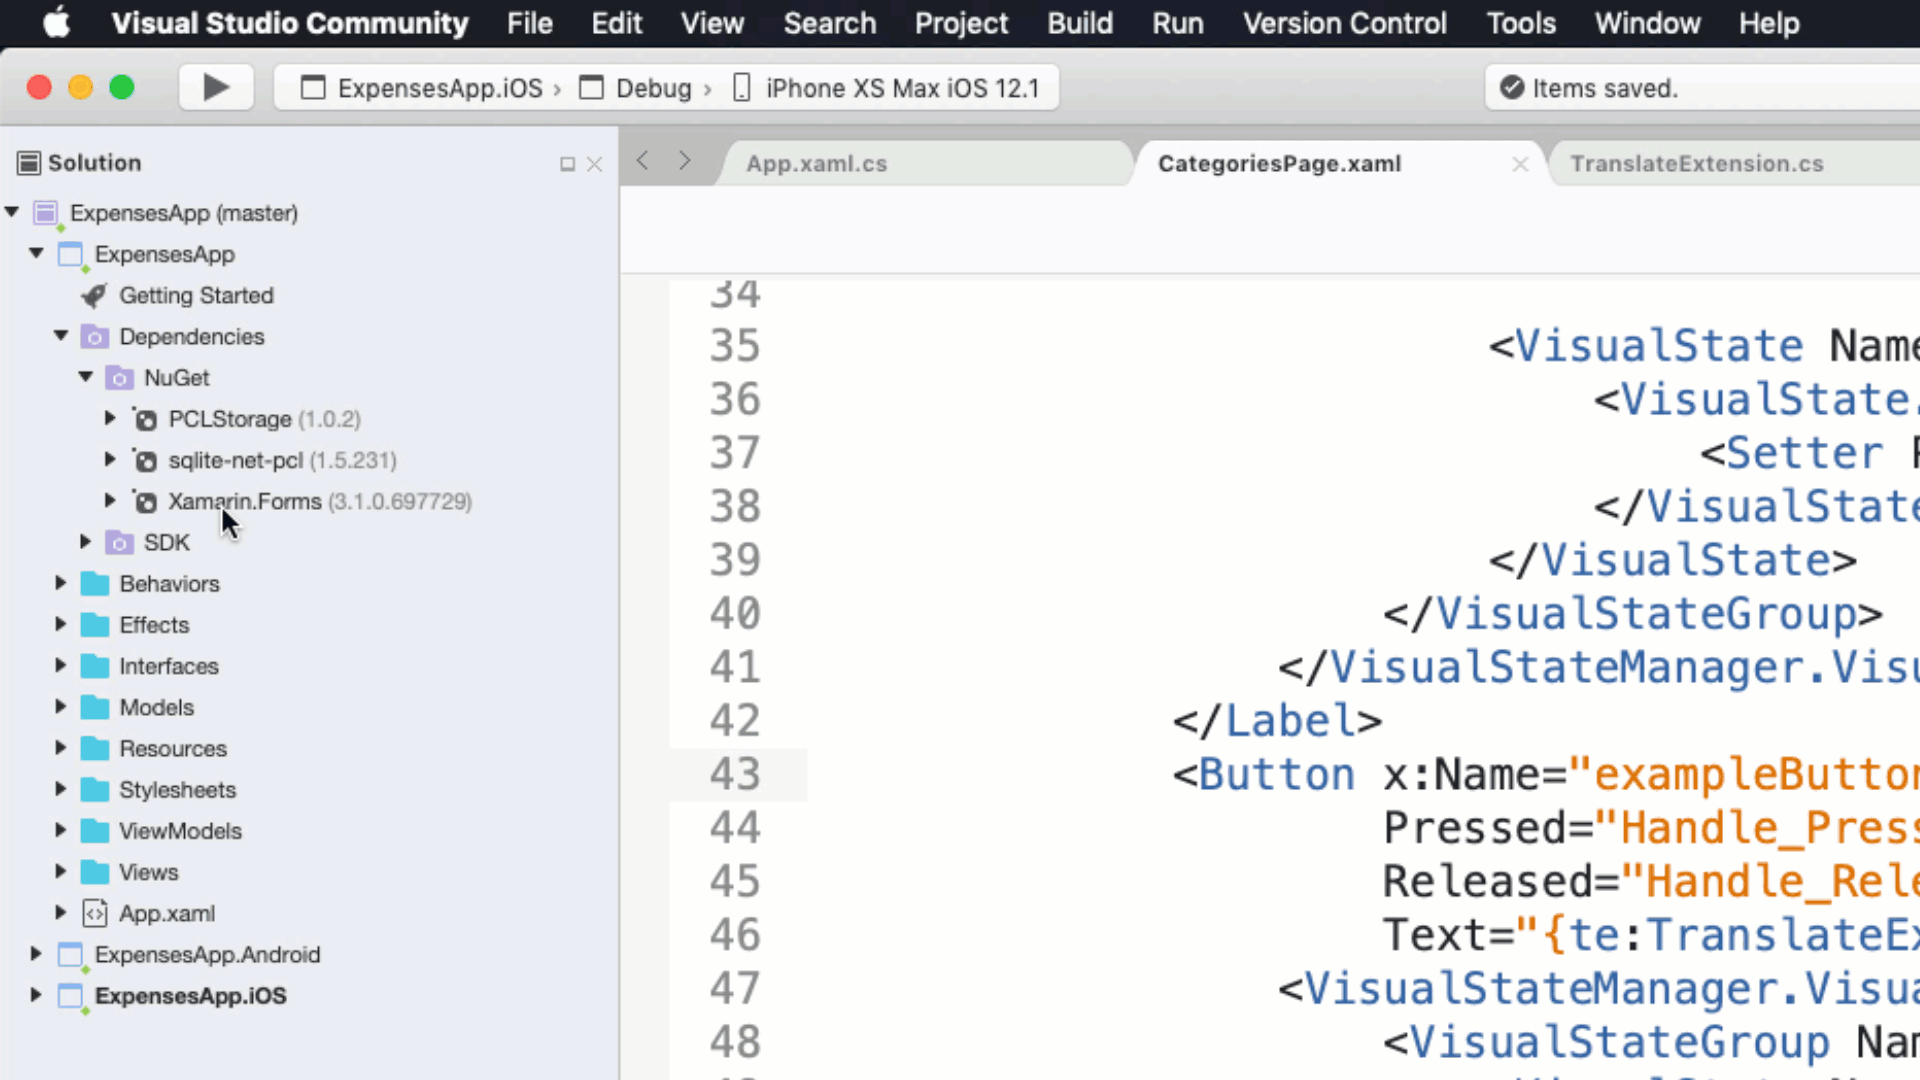Click the ExpensesApp project icon
Screen dimensions: 1920x1080
(70, 254)
